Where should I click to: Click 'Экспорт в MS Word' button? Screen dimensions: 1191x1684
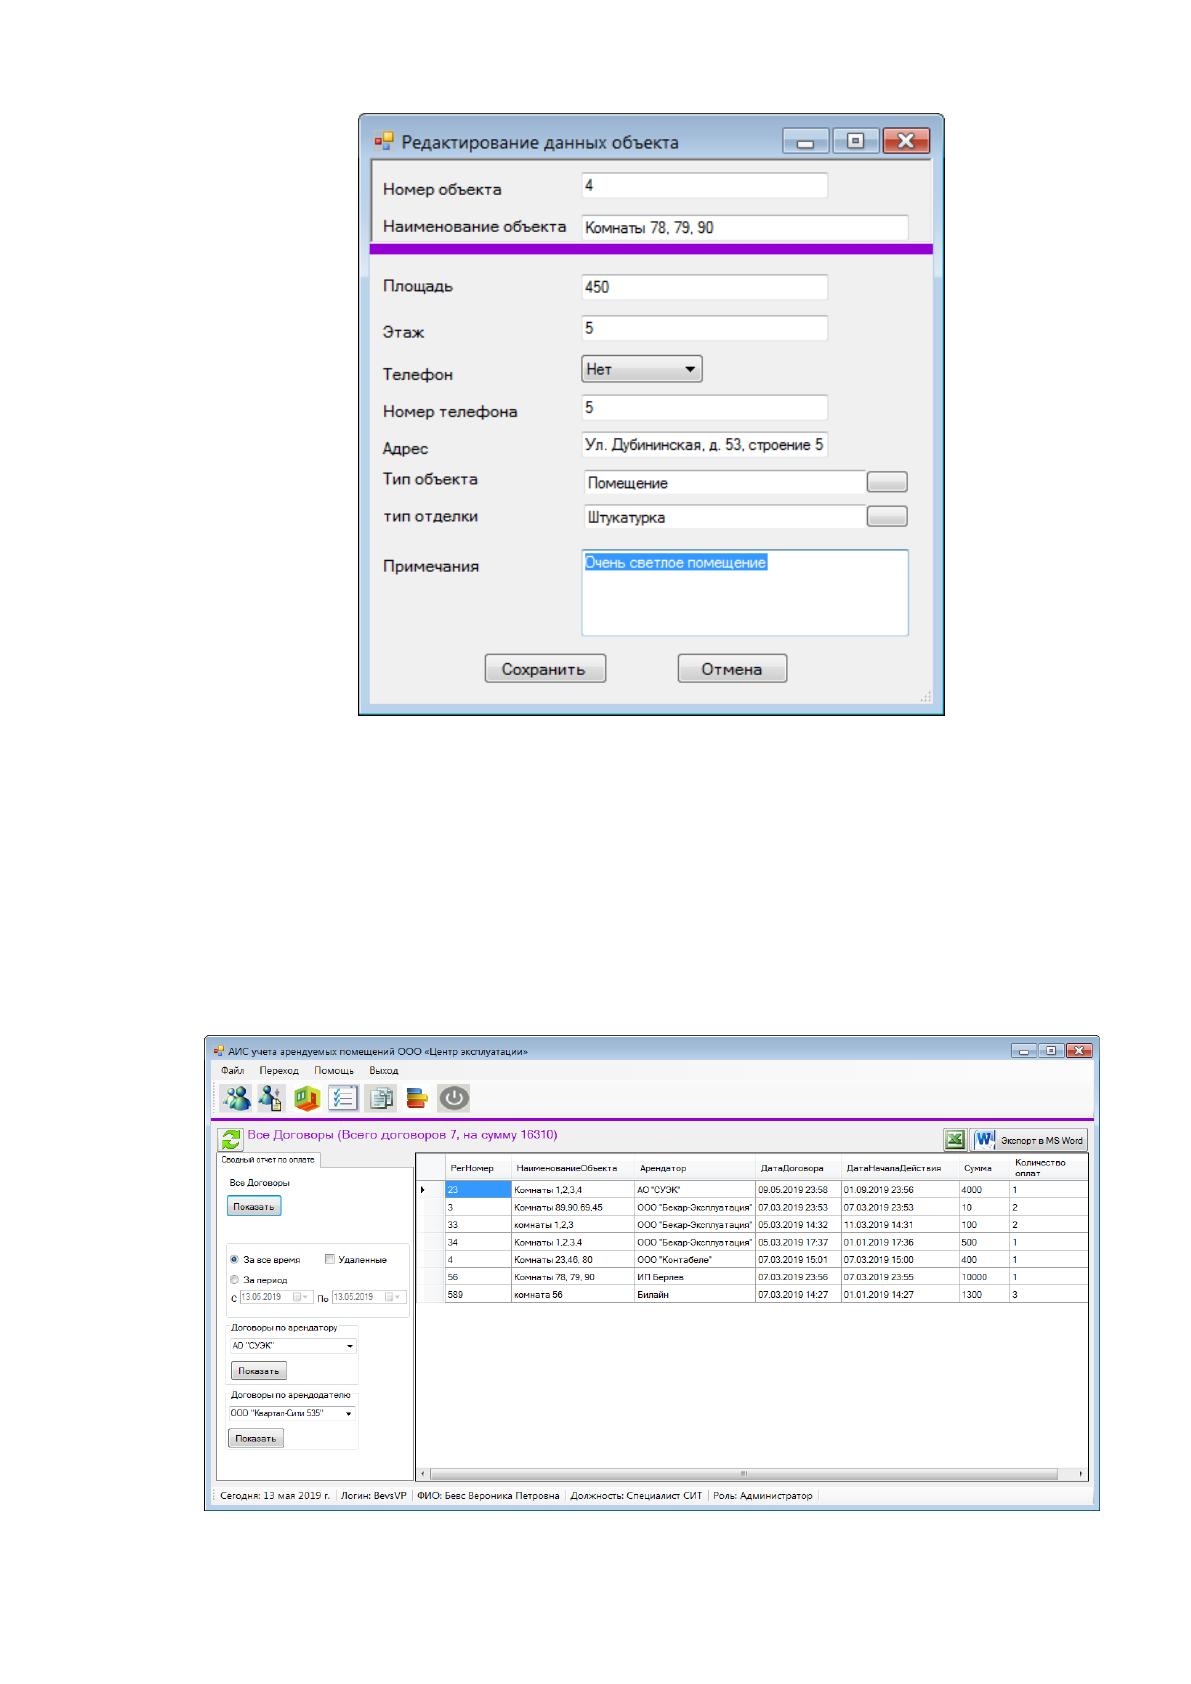[1029, 1140]
